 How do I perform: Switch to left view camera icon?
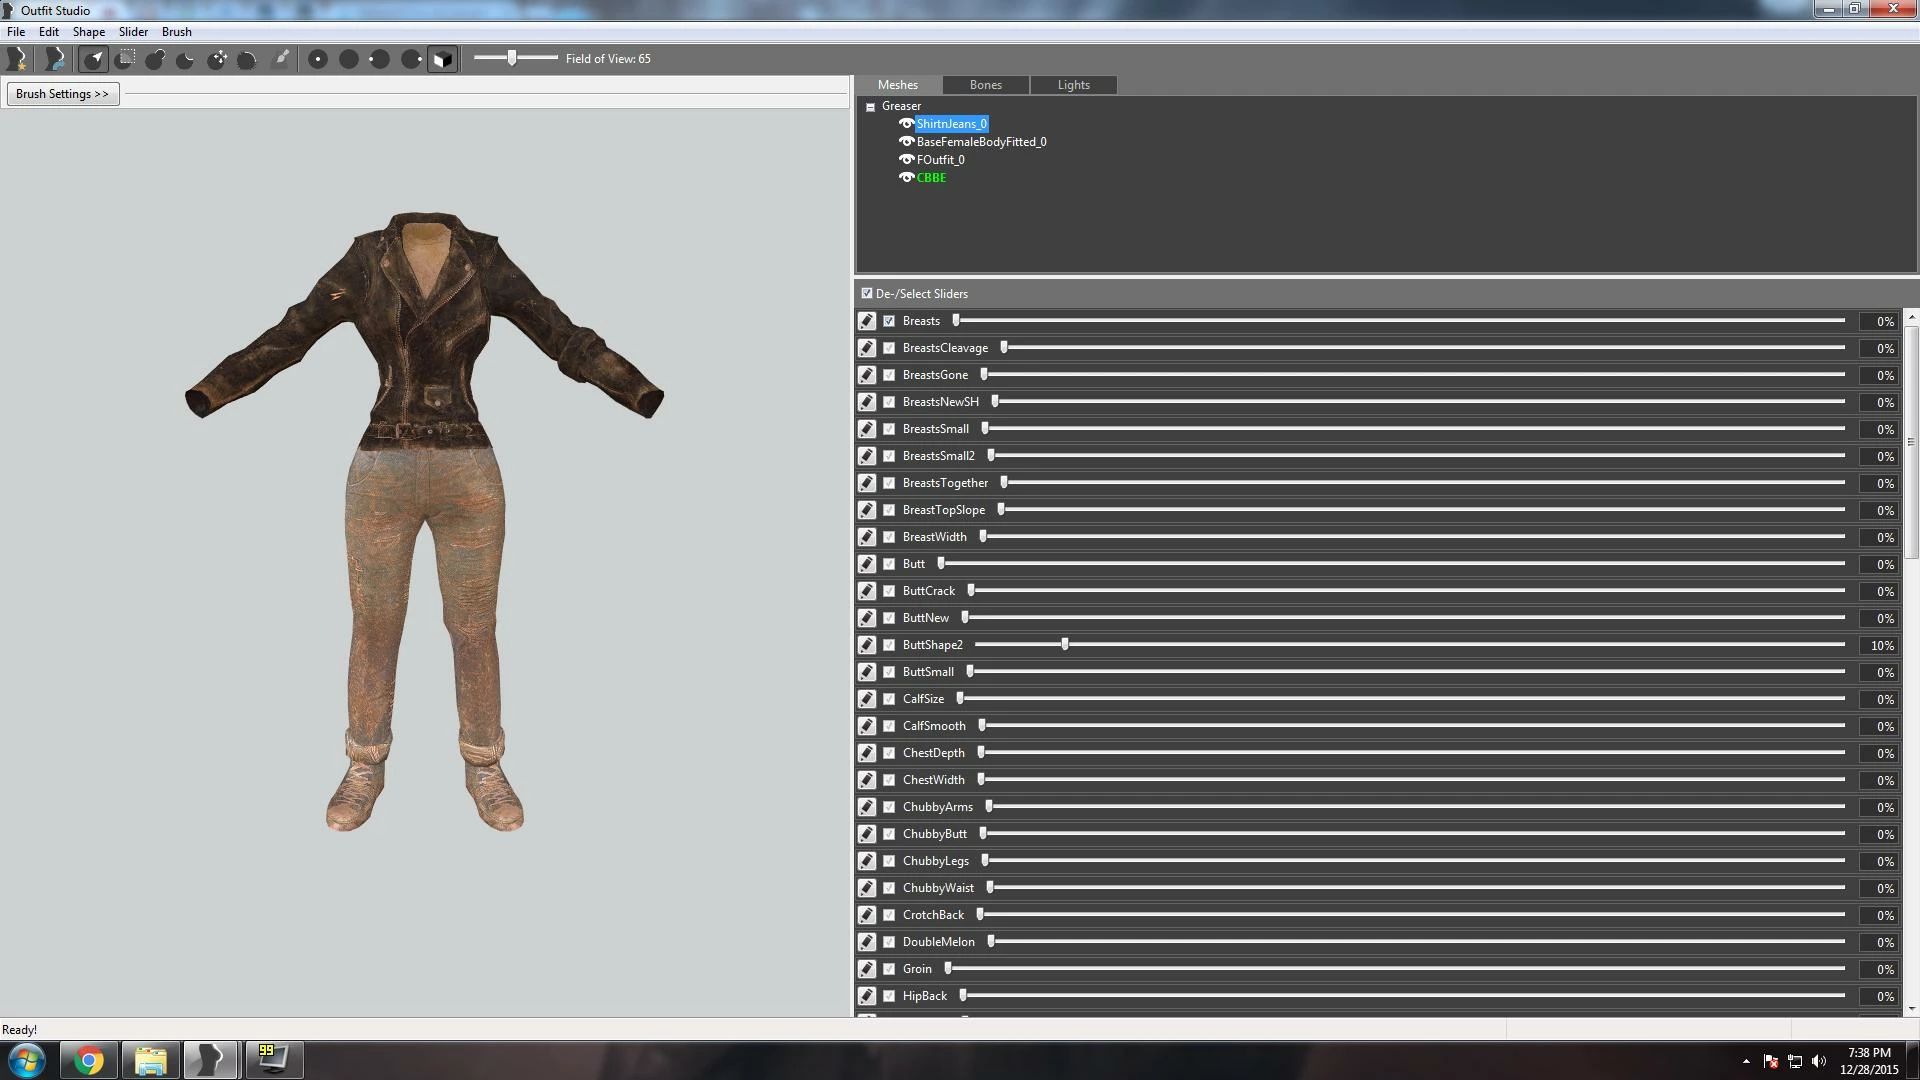click(379, 59)
